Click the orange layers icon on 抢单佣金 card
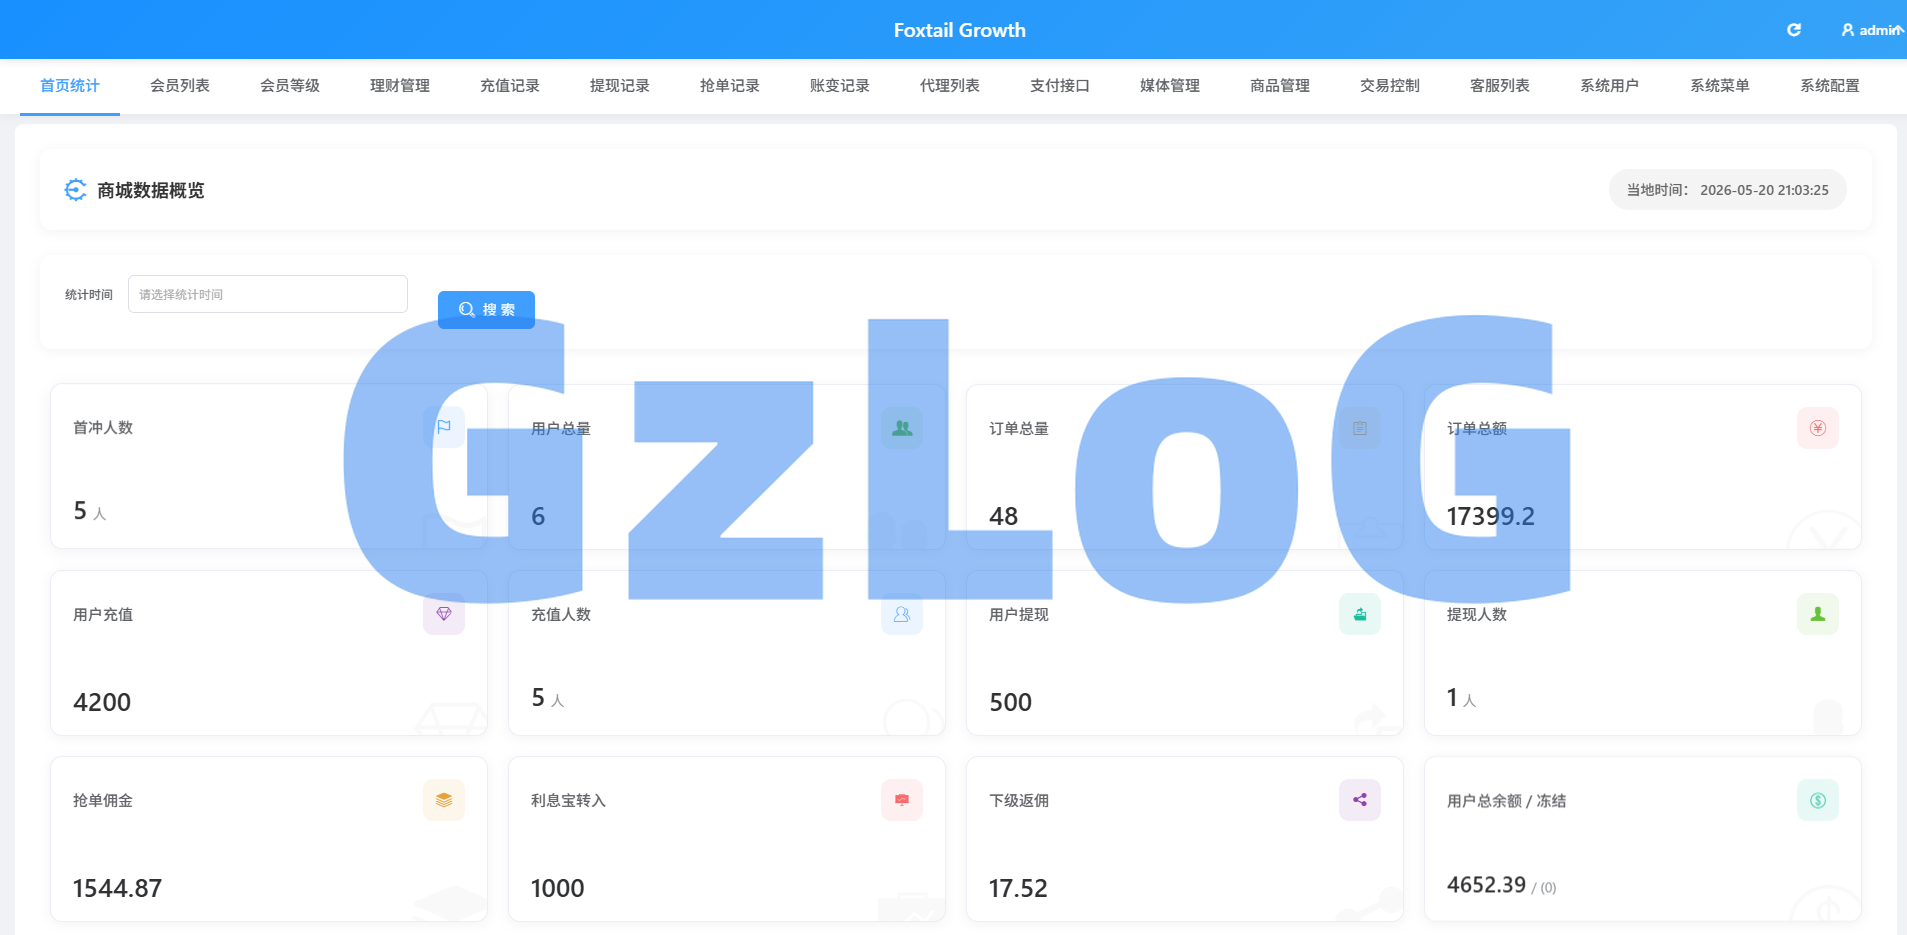1907x935 pixels. click(444, 800)
